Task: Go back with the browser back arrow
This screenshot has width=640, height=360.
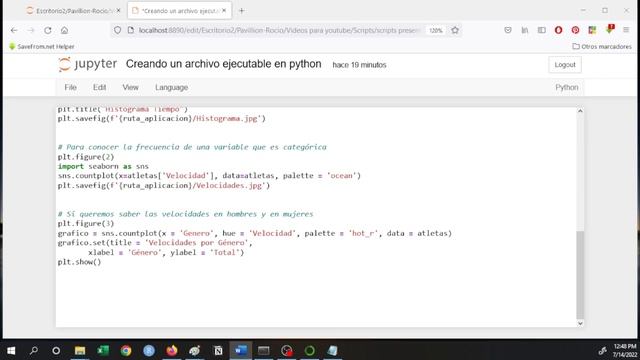Action: [14, 30]
